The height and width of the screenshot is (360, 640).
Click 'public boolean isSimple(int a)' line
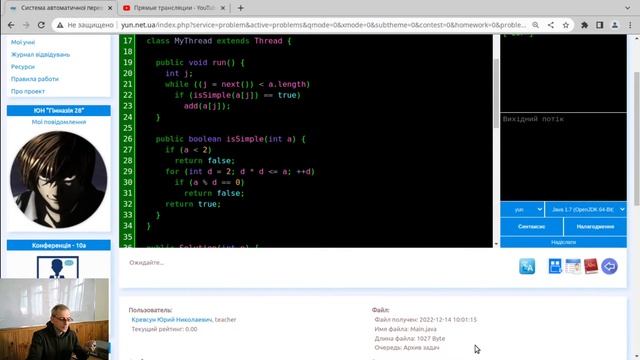231,139
